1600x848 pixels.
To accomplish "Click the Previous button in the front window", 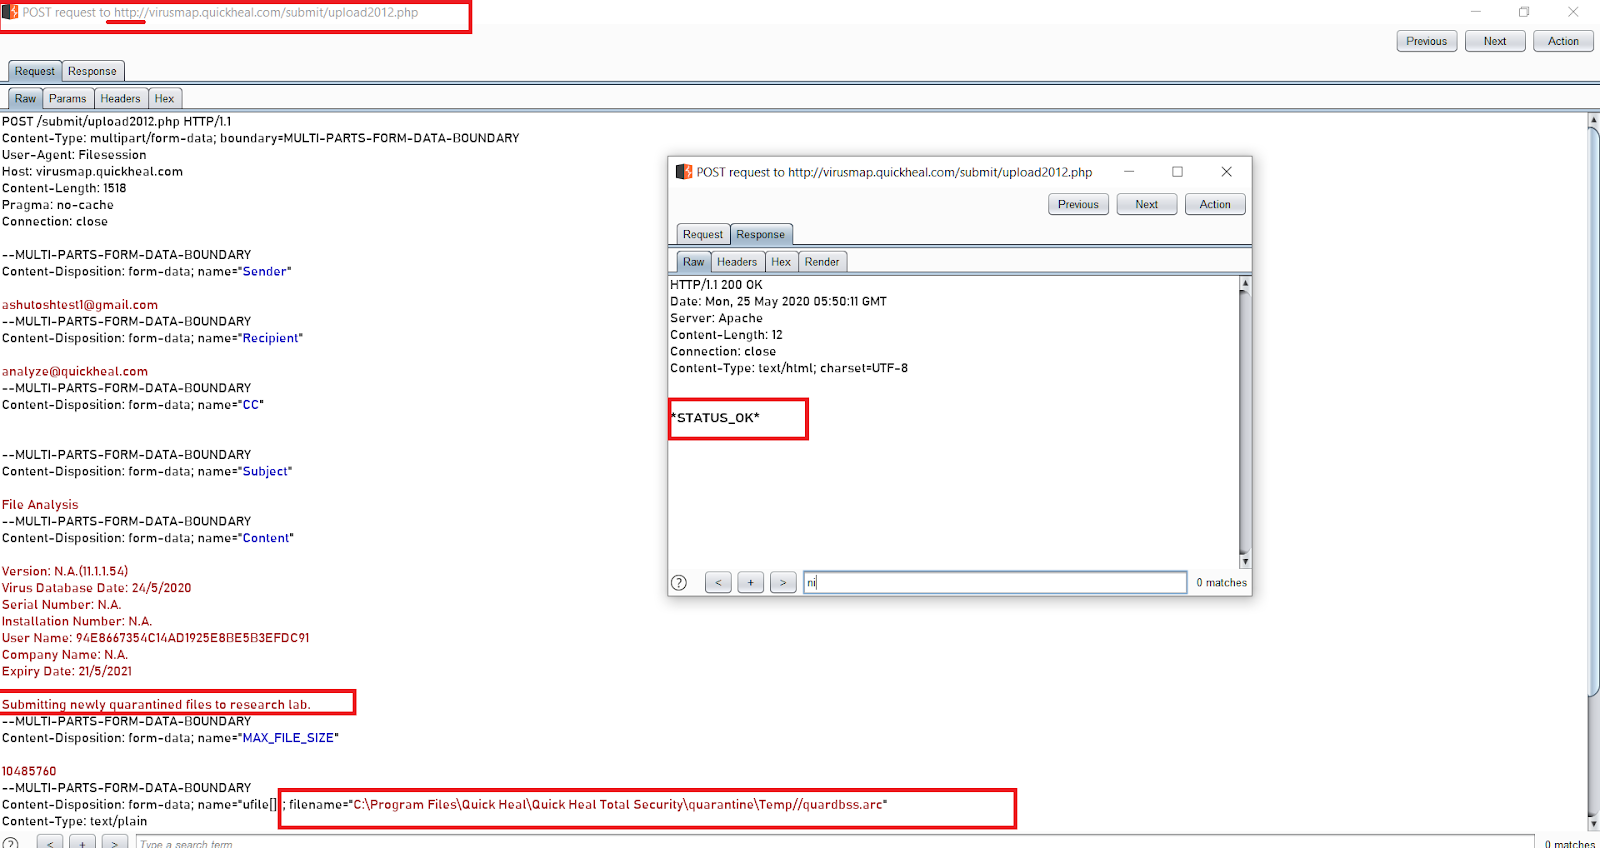I will pos(1078,204).
